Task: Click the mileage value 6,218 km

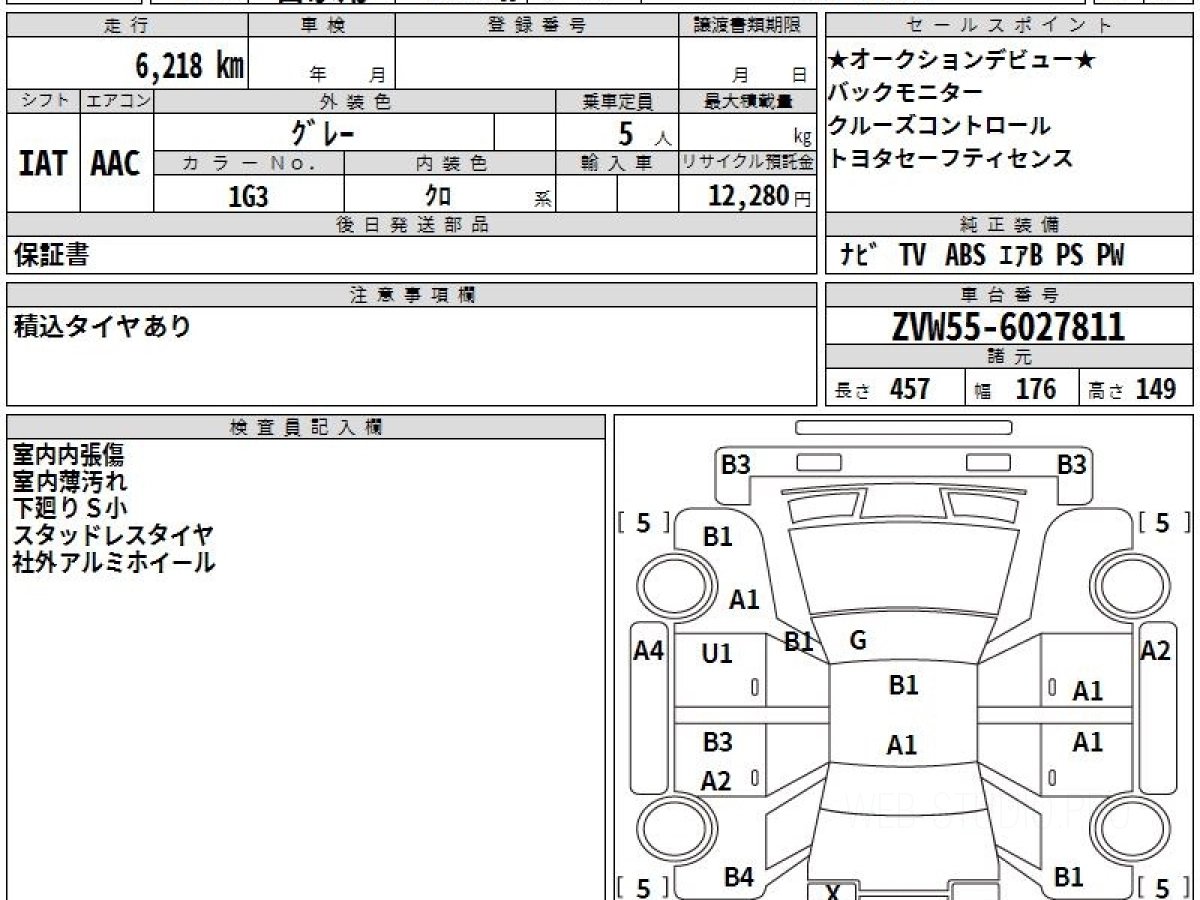Action: coord(190,67)
